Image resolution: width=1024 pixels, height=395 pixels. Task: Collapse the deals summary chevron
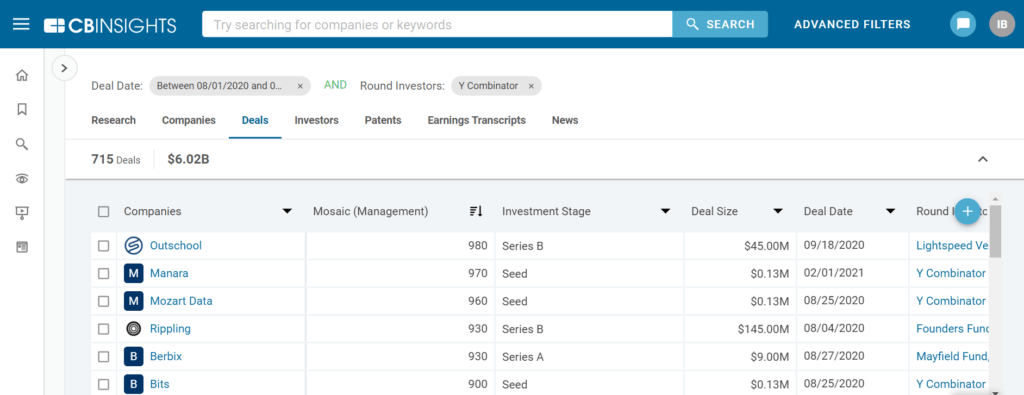[x=983, y=159]
